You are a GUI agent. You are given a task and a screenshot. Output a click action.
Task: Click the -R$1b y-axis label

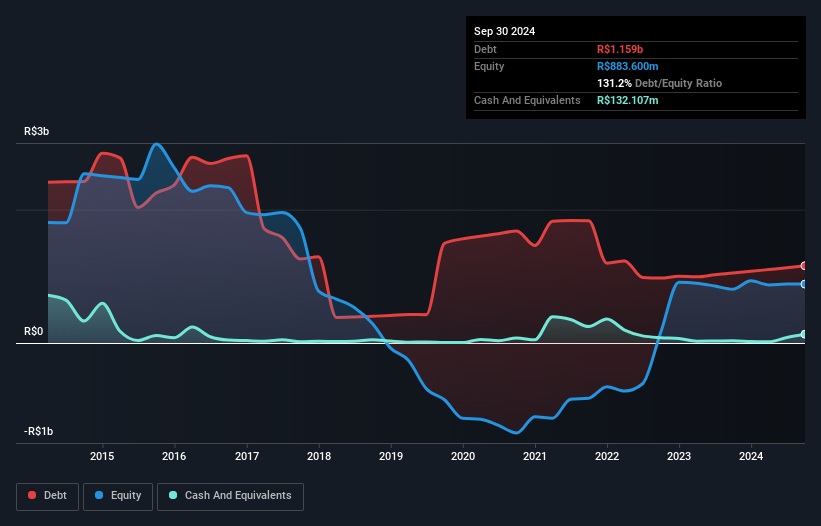[x=38, y=431]
